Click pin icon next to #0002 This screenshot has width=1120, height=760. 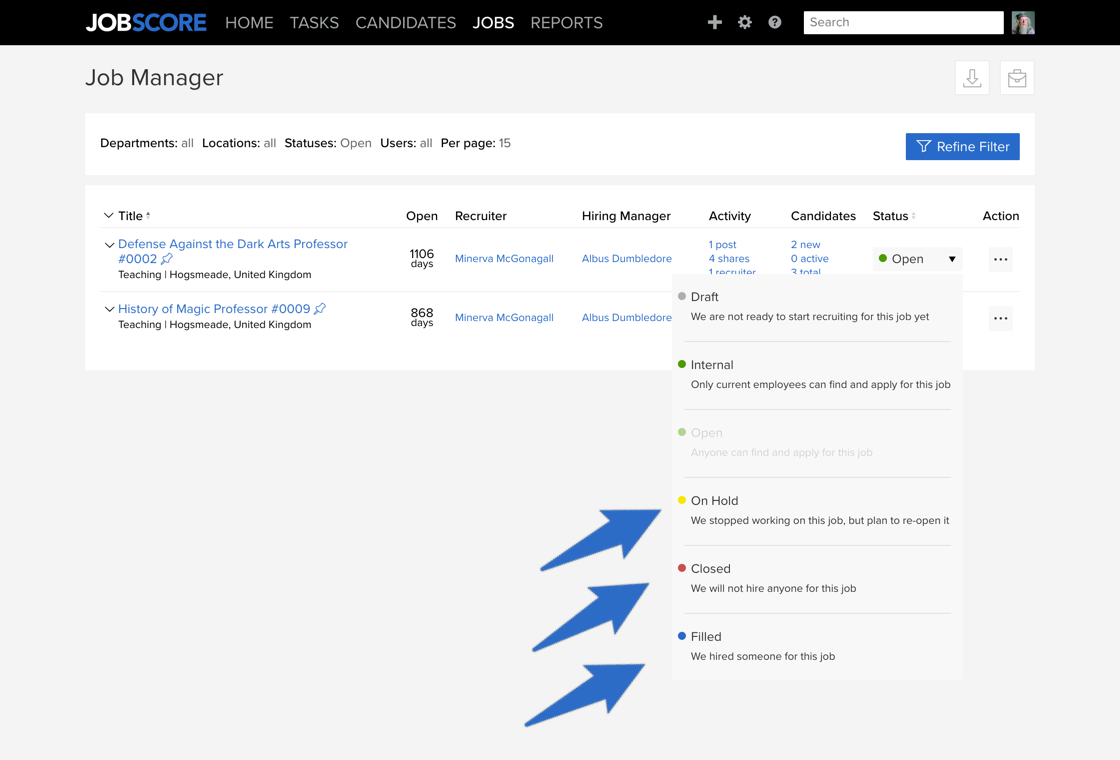(x=166, y=259)
